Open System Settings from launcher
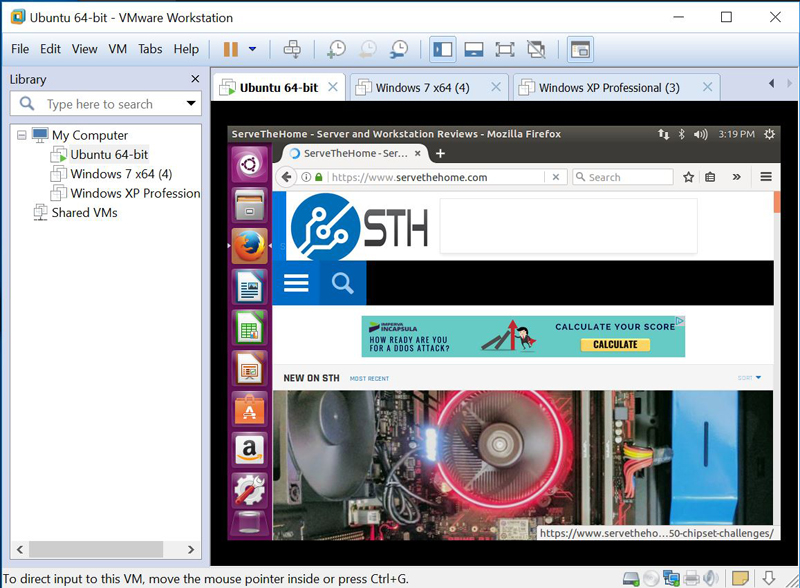The image size is (800, 588). [249, 490]
